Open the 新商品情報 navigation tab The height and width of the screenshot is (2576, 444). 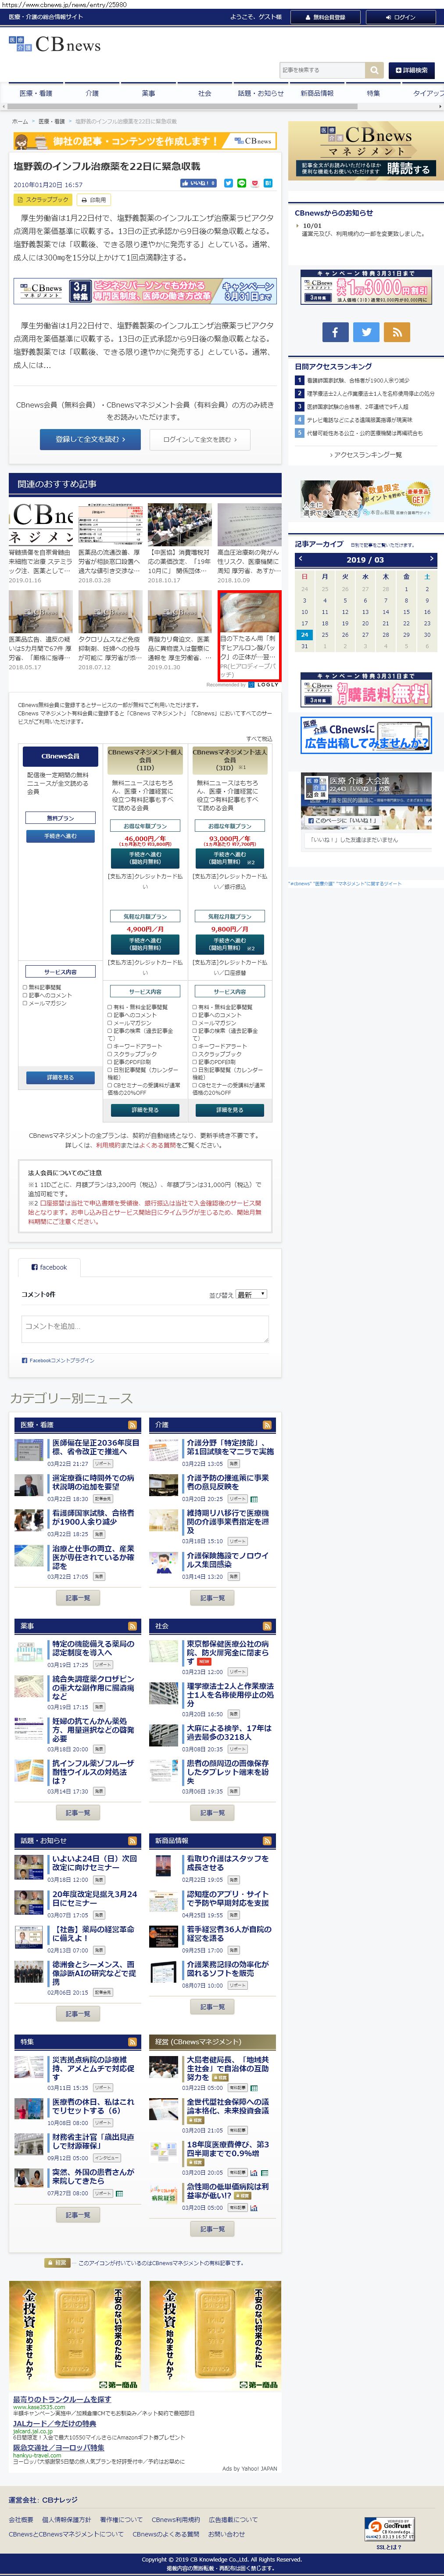pos(317,93)
